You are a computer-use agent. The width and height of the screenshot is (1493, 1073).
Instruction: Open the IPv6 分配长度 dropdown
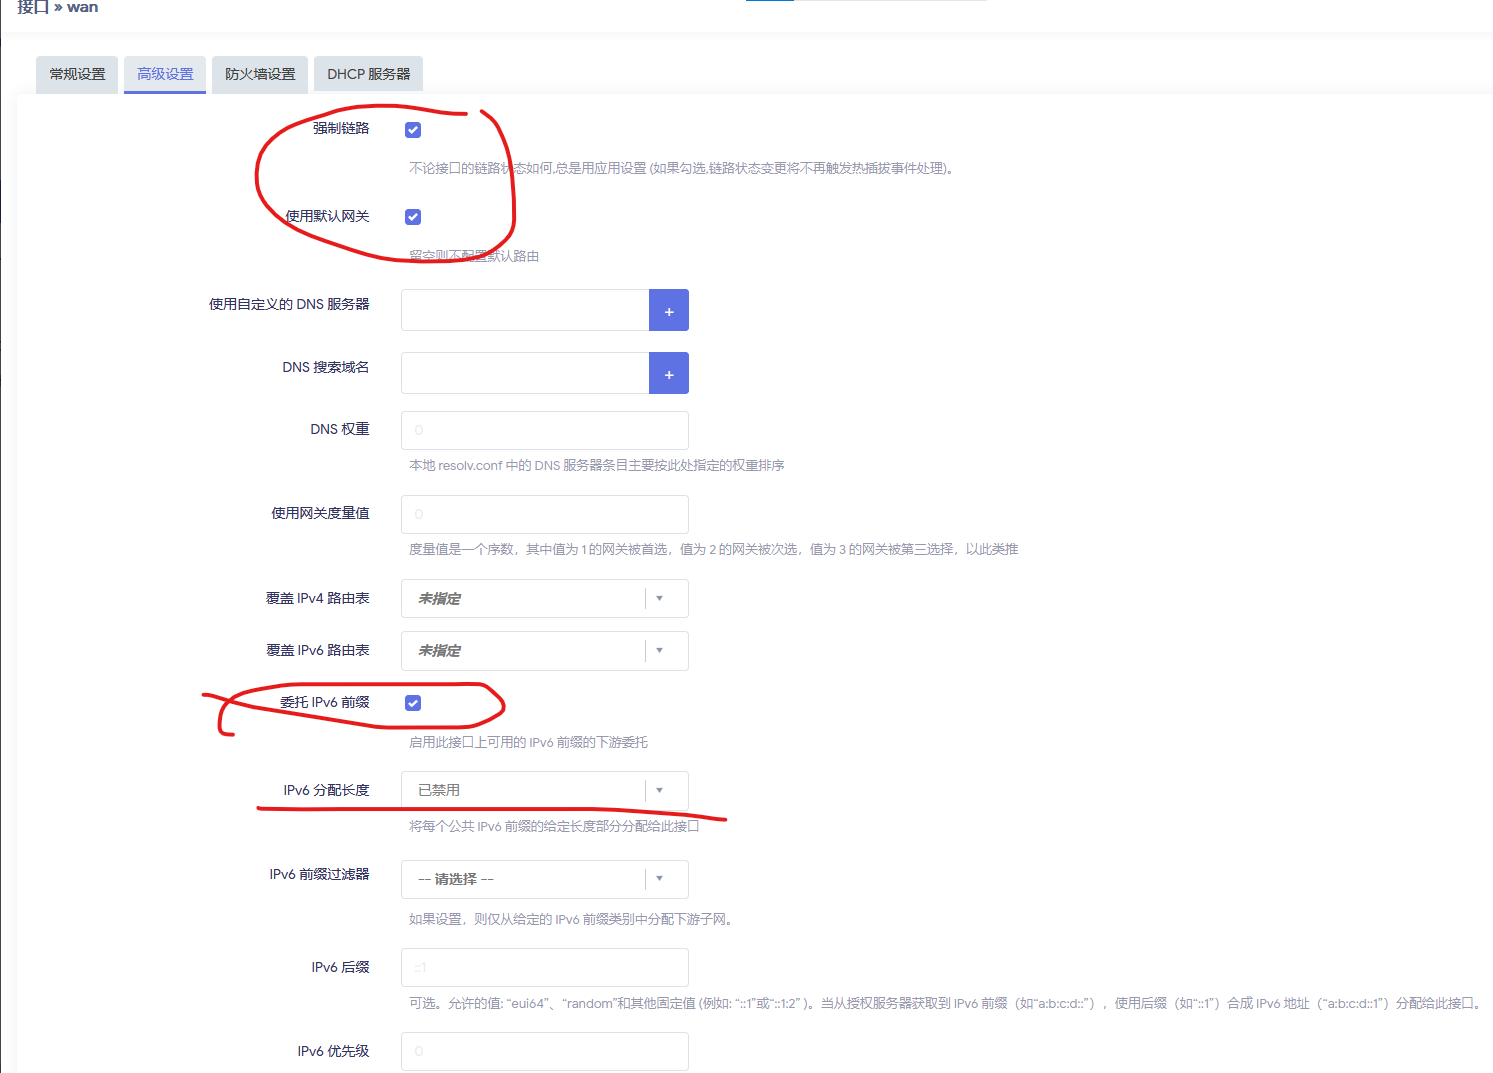coord(544,791)
